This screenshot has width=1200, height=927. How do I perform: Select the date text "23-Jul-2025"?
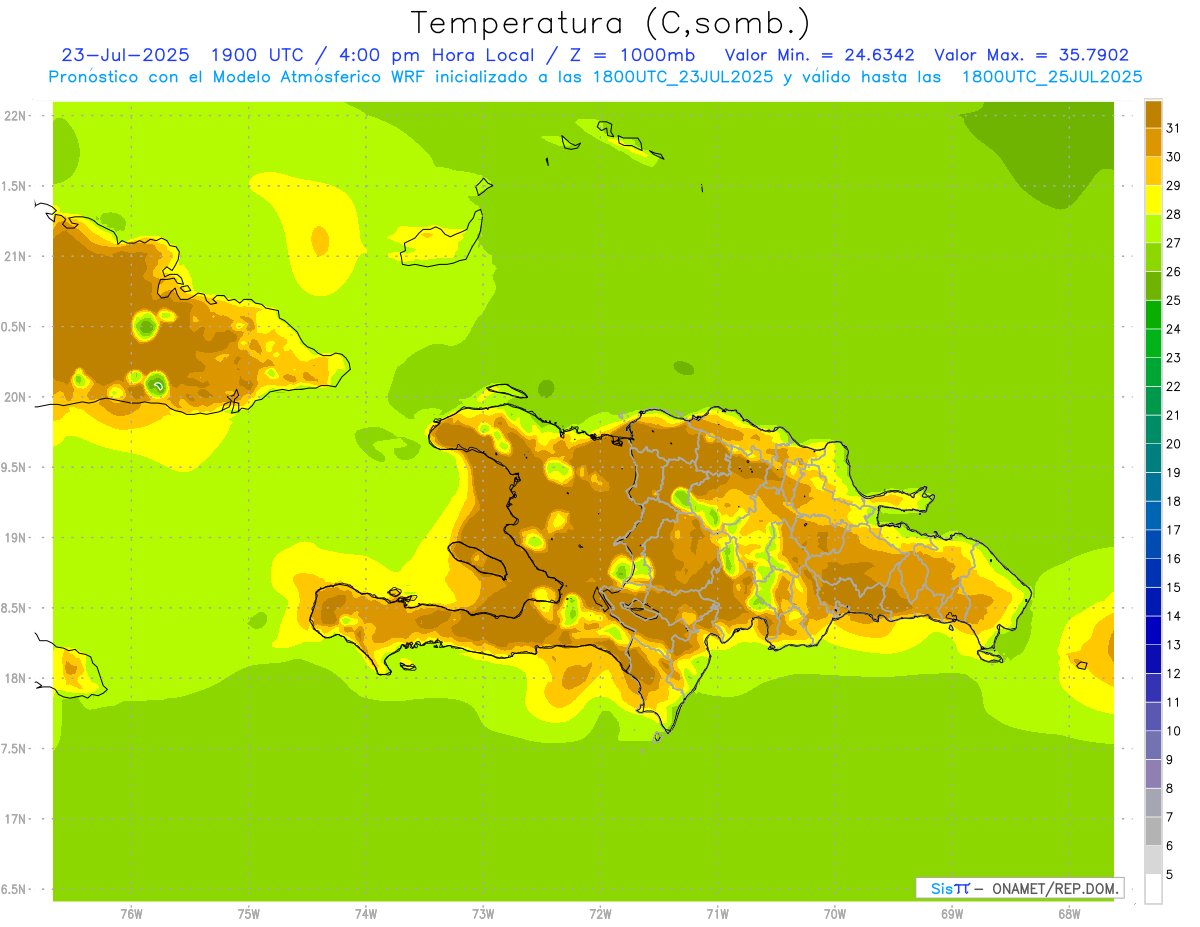point(125,55)
